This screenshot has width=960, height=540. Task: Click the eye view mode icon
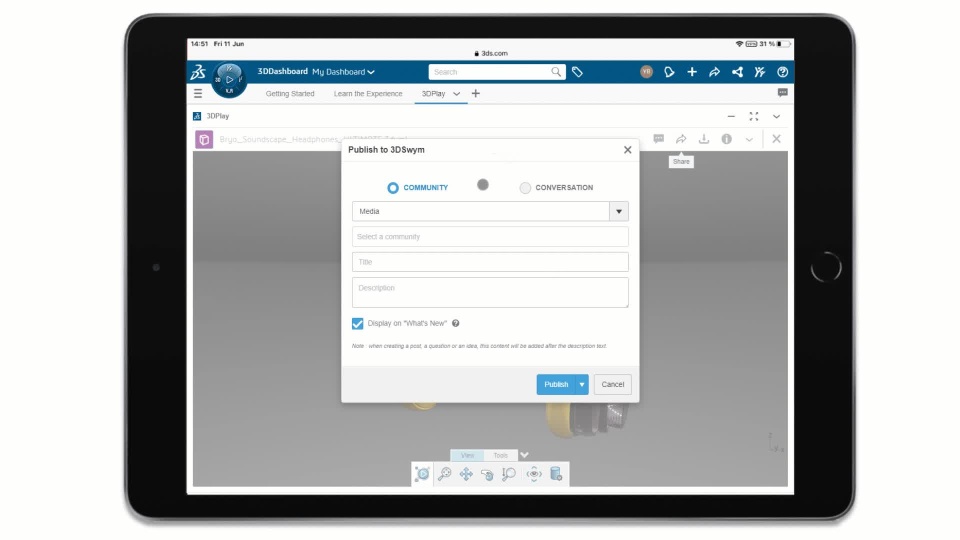pyautogui.click(x=534, y=474)
